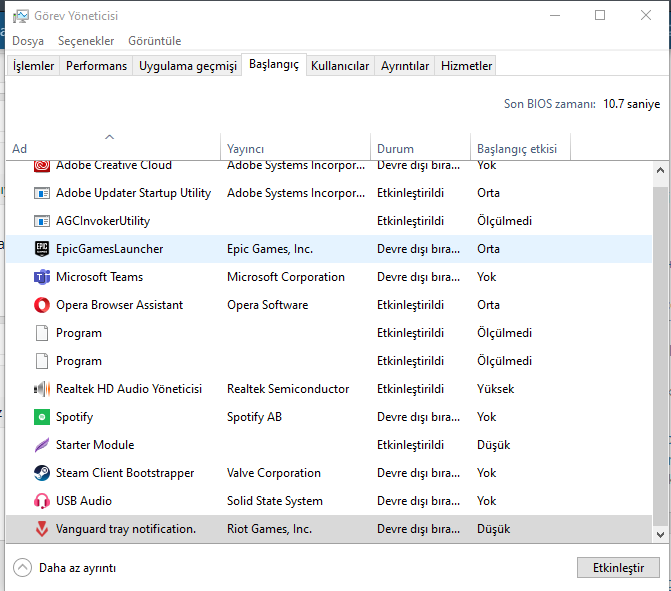Open the Dosya menu

[x=28, y=41]
